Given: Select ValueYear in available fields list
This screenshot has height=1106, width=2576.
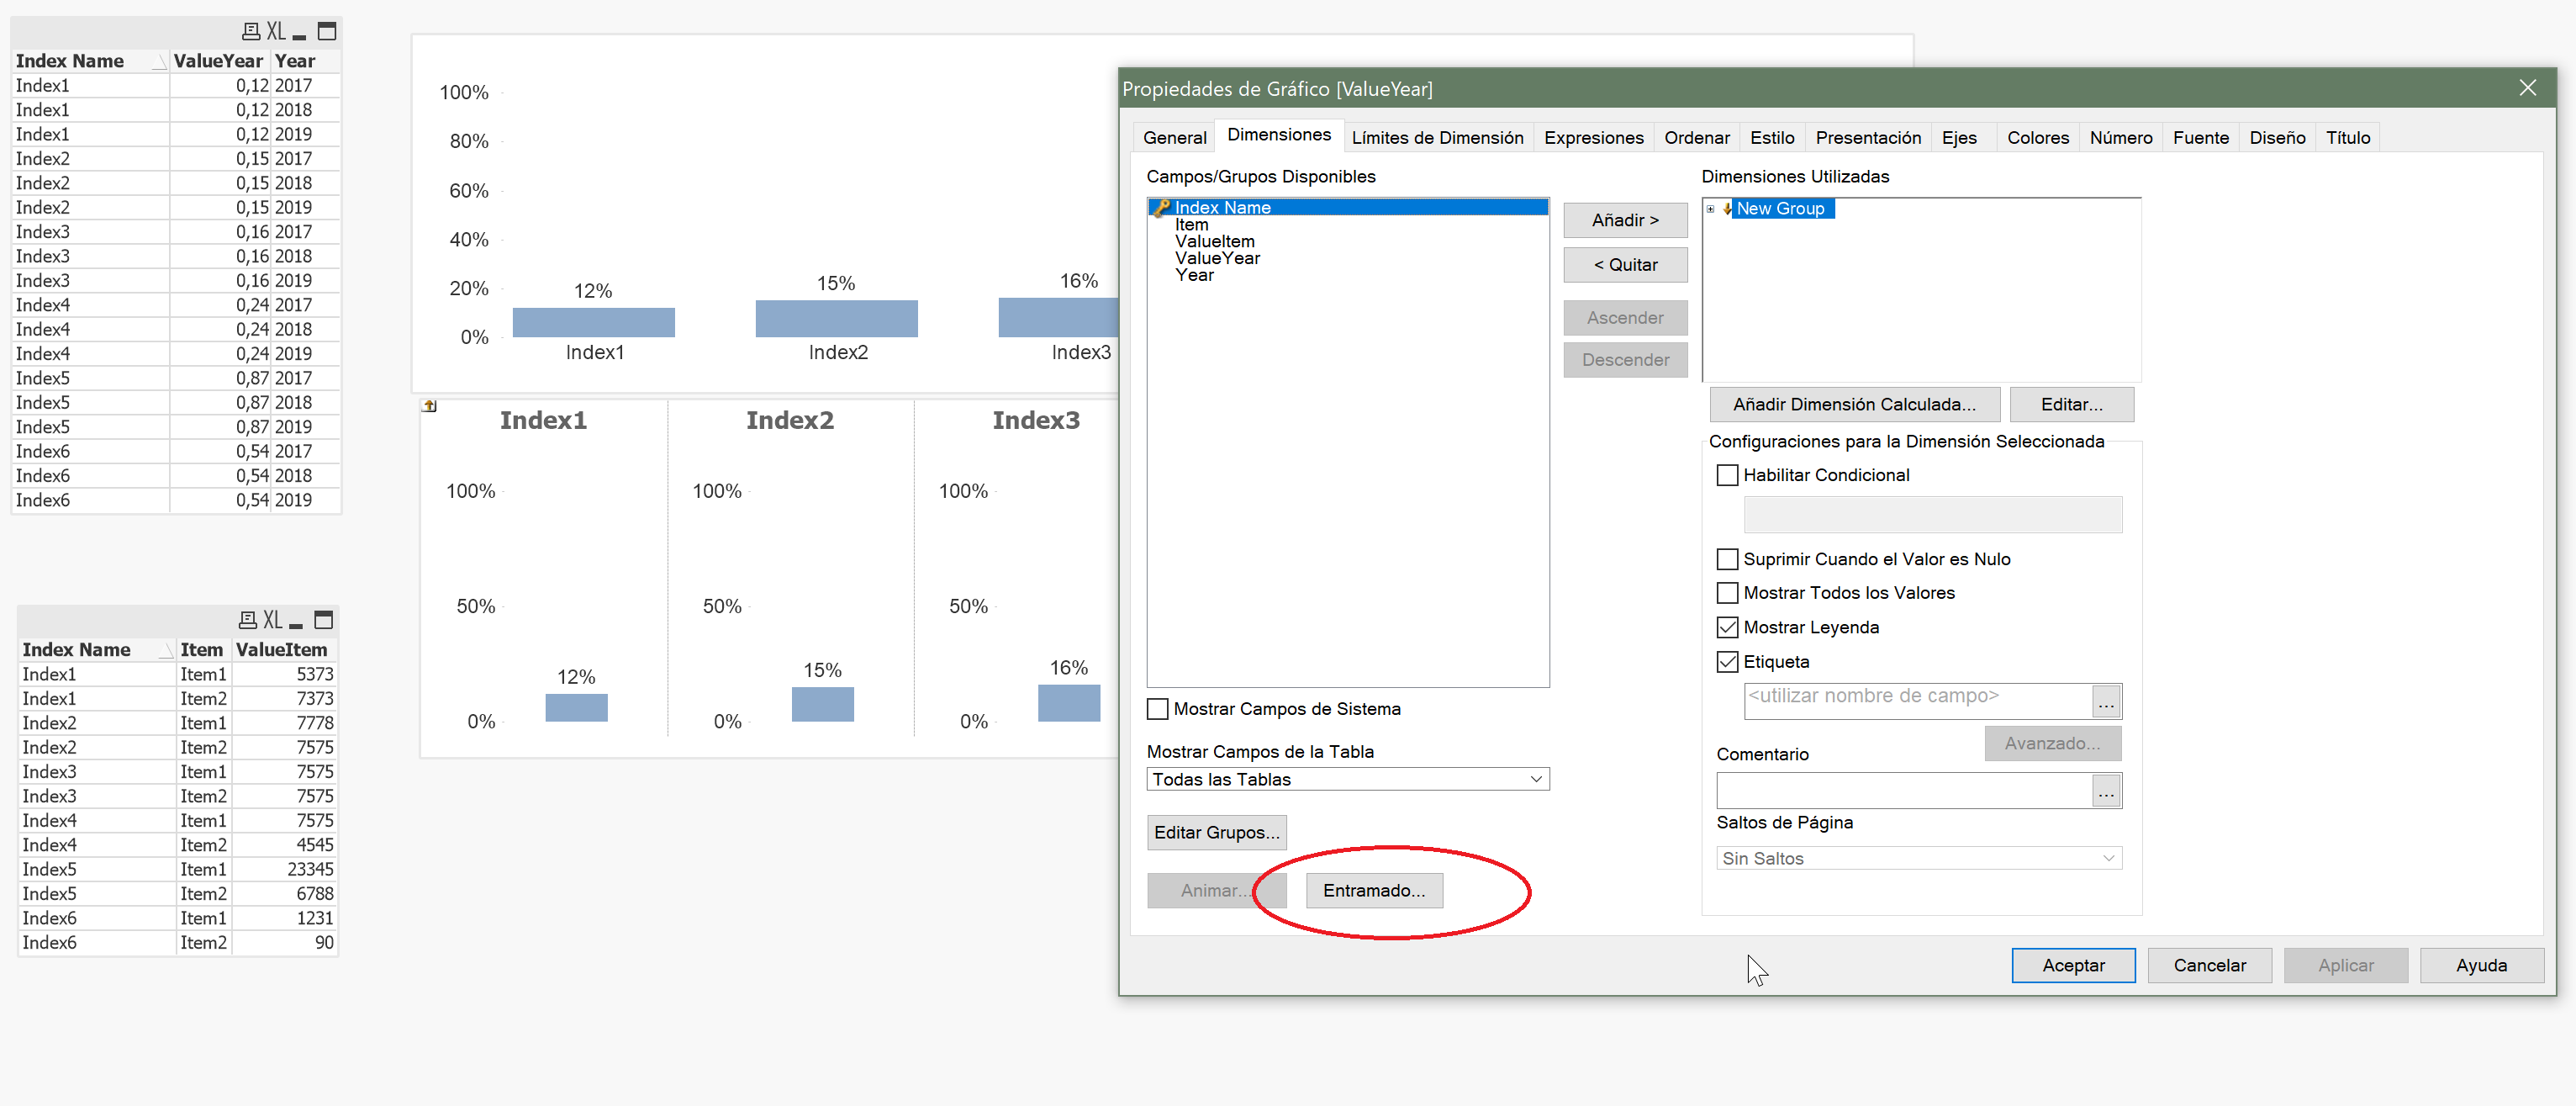Looking at the screenshot, I should pos(1217,258).
